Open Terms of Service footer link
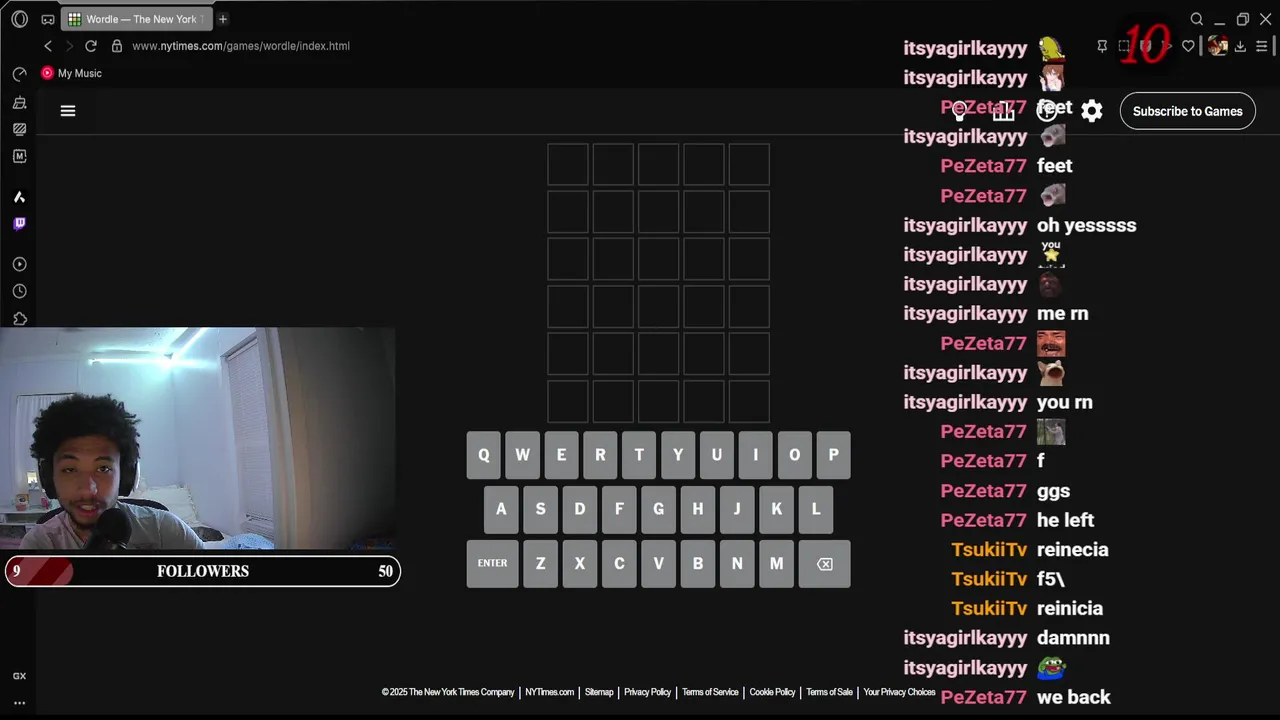This screenshot has width=1280, height=720. coord(710,692)
